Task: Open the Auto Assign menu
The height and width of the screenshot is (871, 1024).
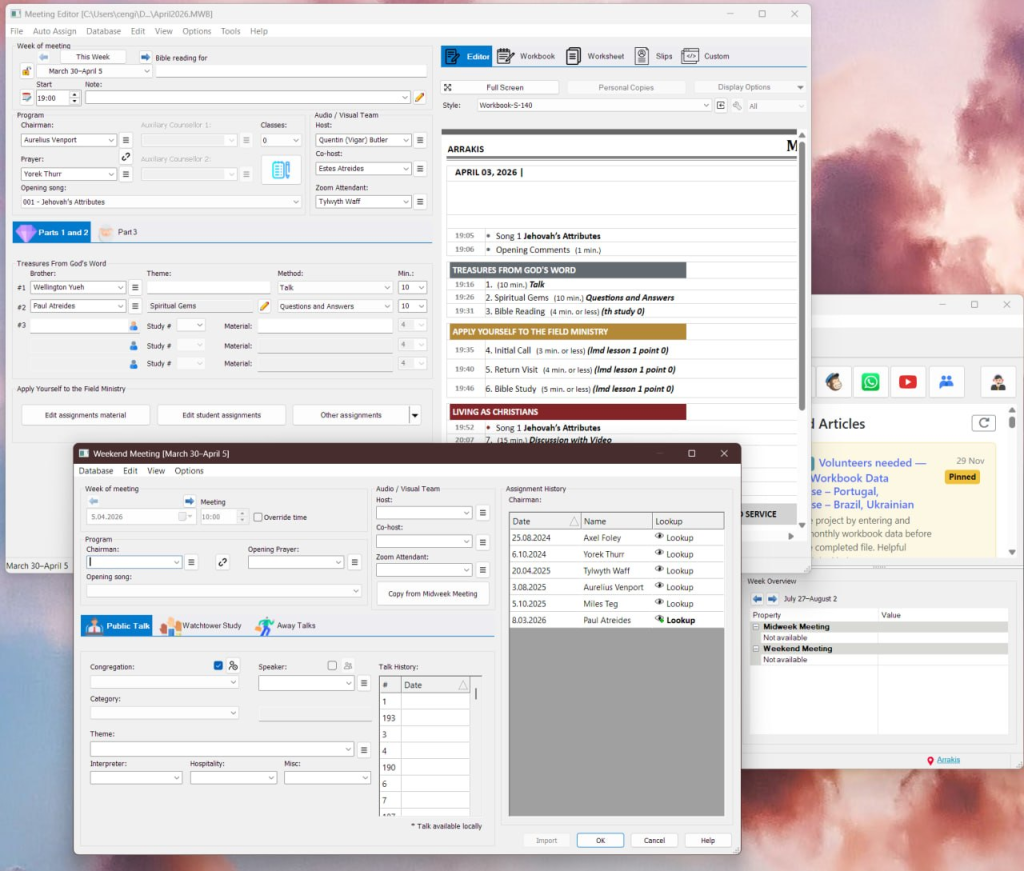Action: click(x=54, y=31)
